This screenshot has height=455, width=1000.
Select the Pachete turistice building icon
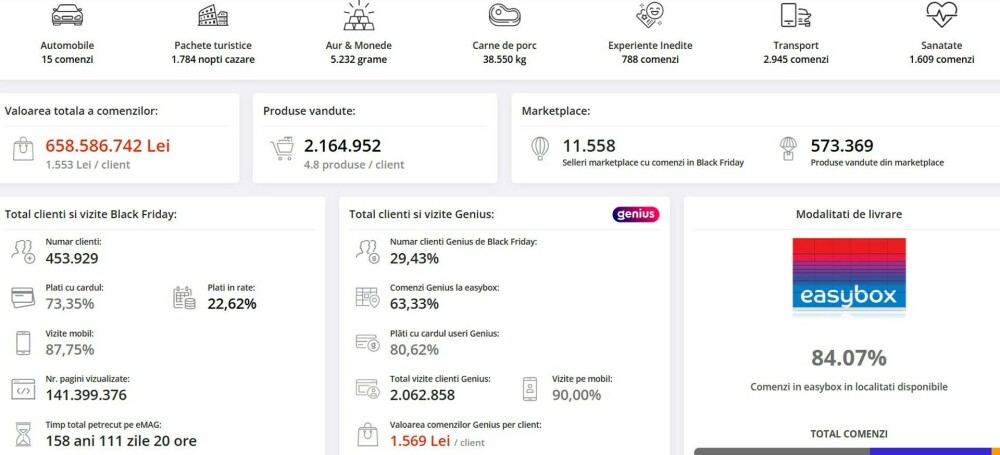tap(212, 16)
